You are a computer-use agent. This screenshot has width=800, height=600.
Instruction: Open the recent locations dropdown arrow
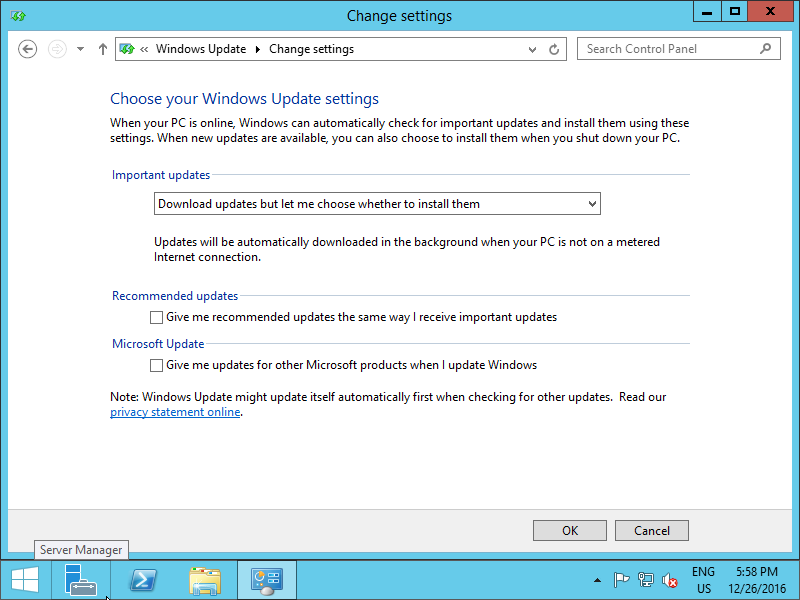click(80, 49)
